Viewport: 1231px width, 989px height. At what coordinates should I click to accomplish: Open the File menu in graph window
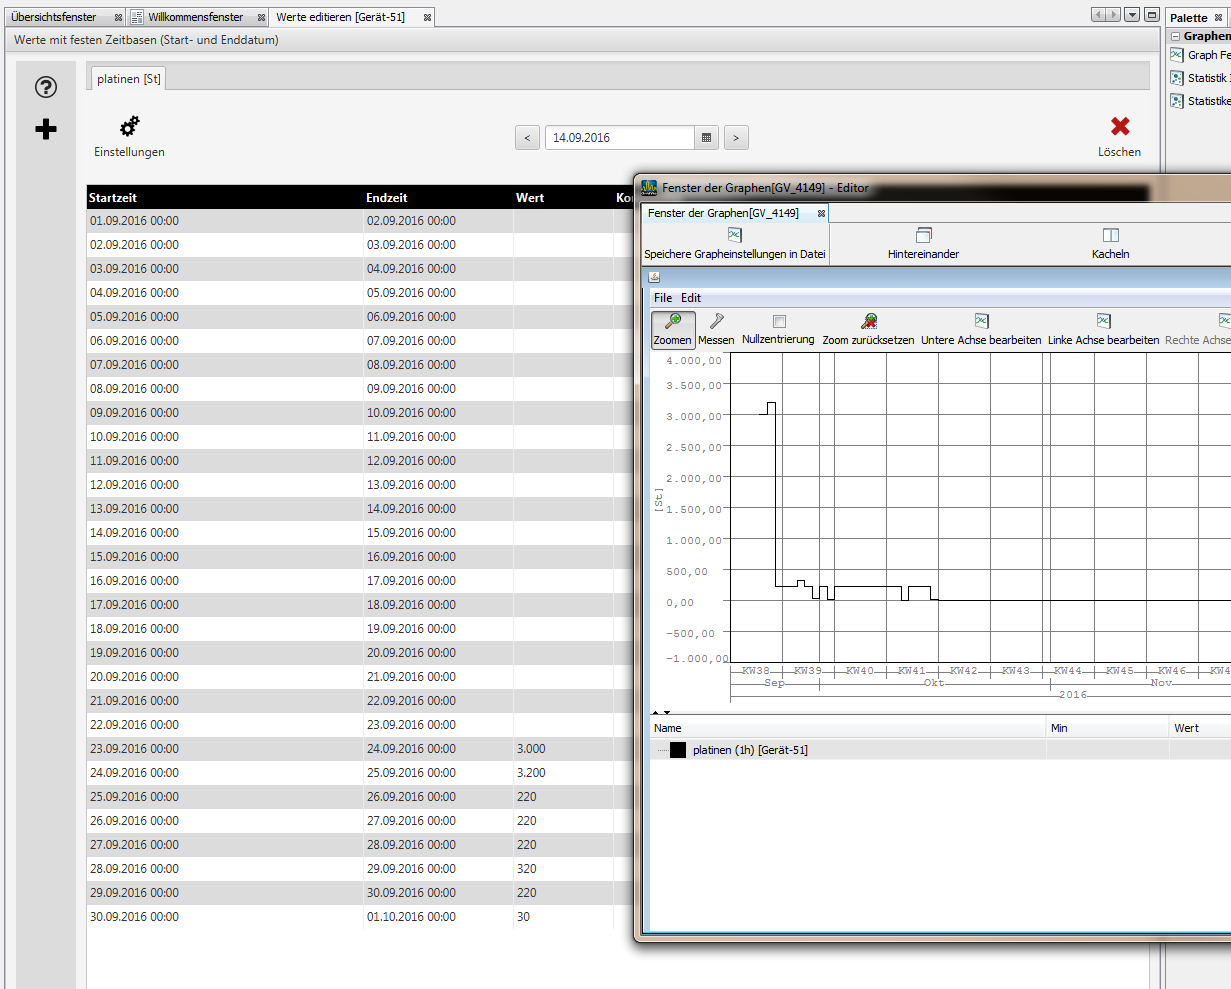point(663,298)
